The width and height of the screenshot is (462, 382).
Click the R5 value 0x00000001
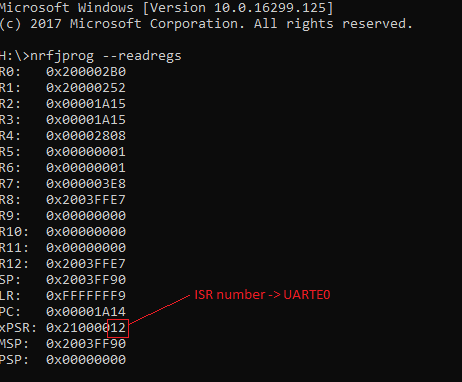coord(86,152)
